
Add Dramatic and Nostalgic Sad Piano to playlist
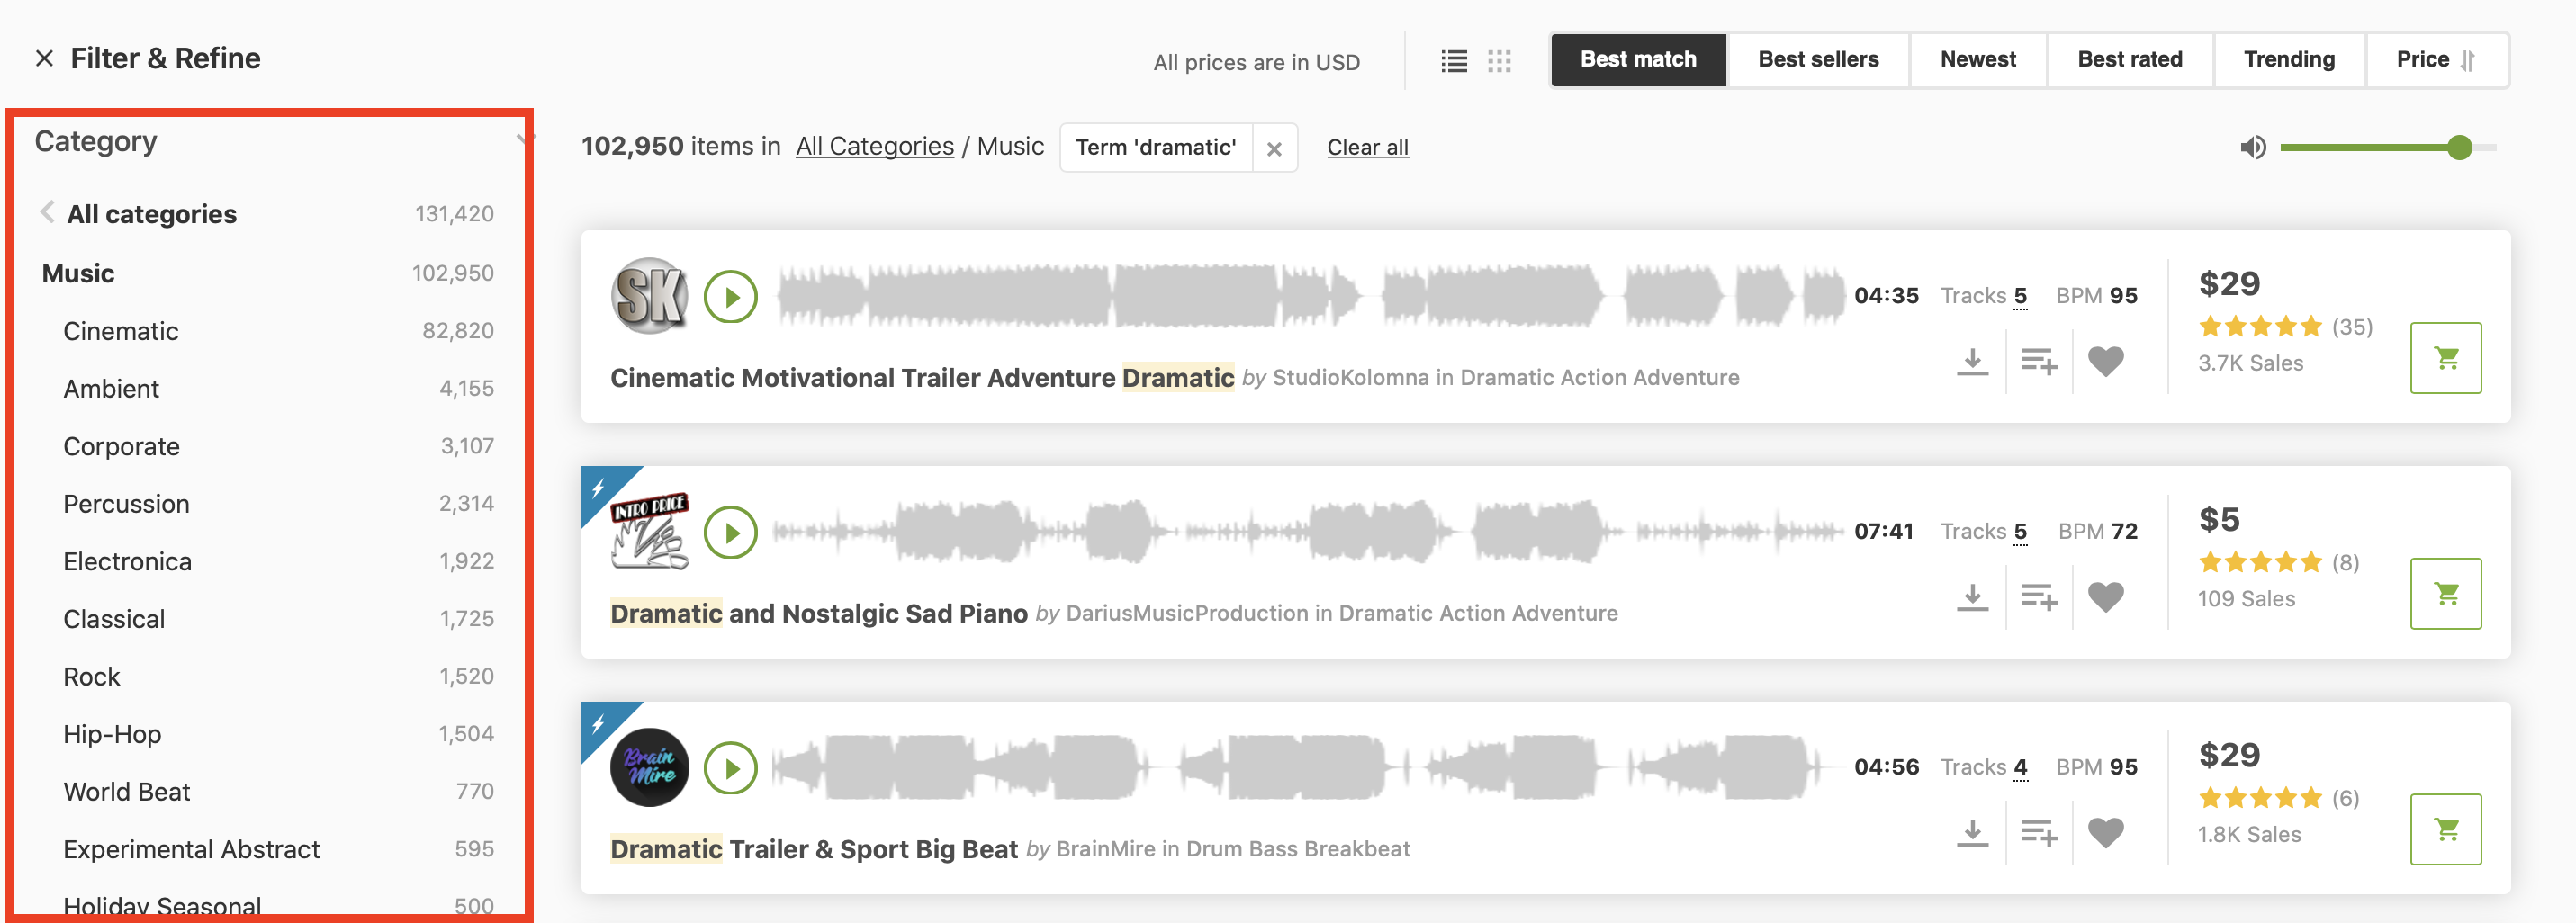2038,597
